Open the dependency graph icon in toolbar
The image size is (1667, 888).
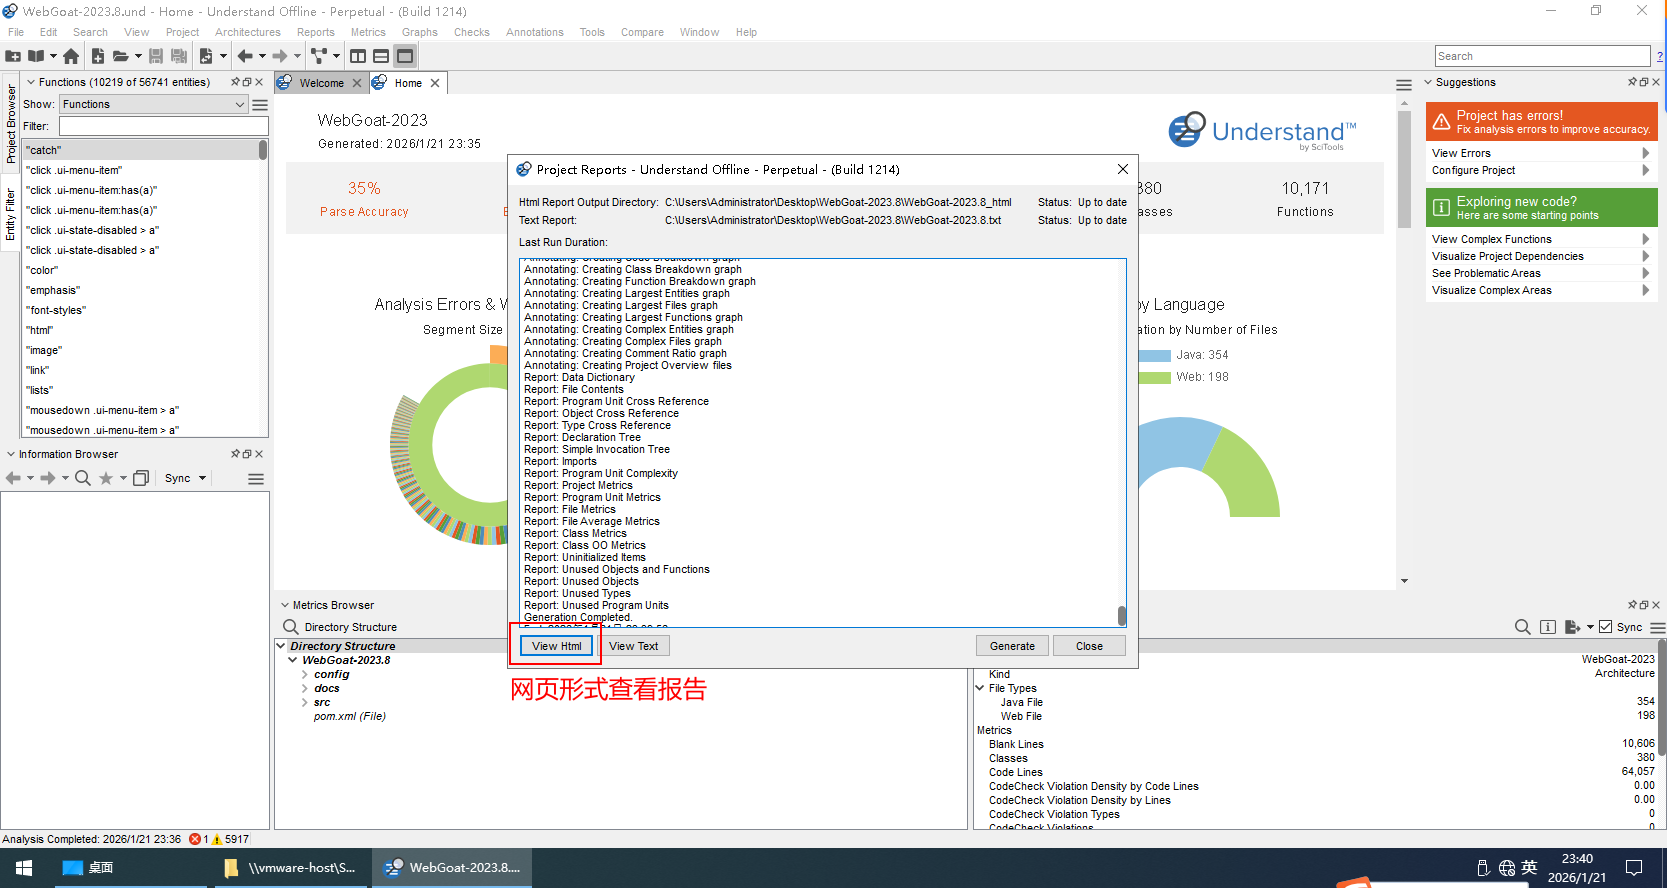319,56
